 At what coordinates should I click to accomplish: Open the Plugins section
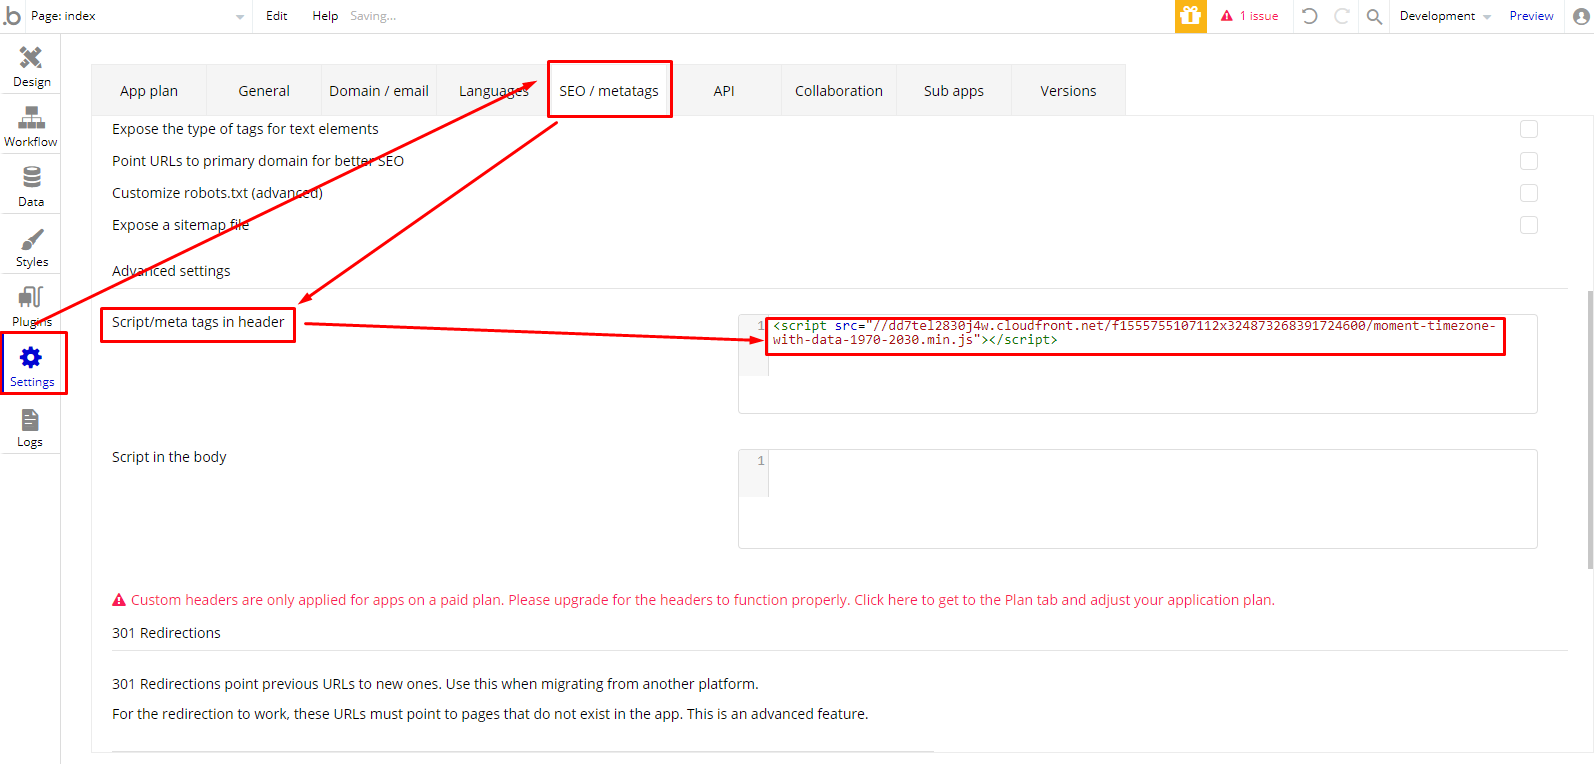[31, 307]
